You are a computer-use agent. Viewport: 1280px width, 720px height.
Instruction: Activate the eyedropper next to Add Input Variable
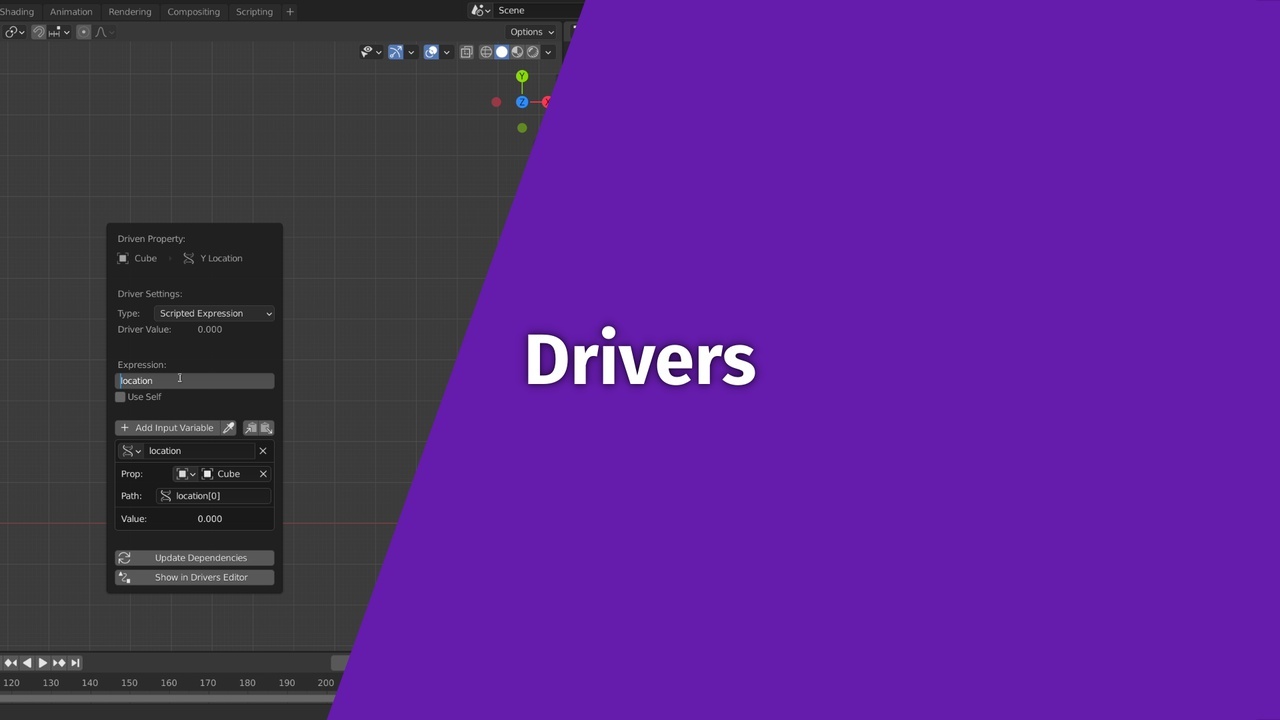pyautogui.click(x=228, y=427)
